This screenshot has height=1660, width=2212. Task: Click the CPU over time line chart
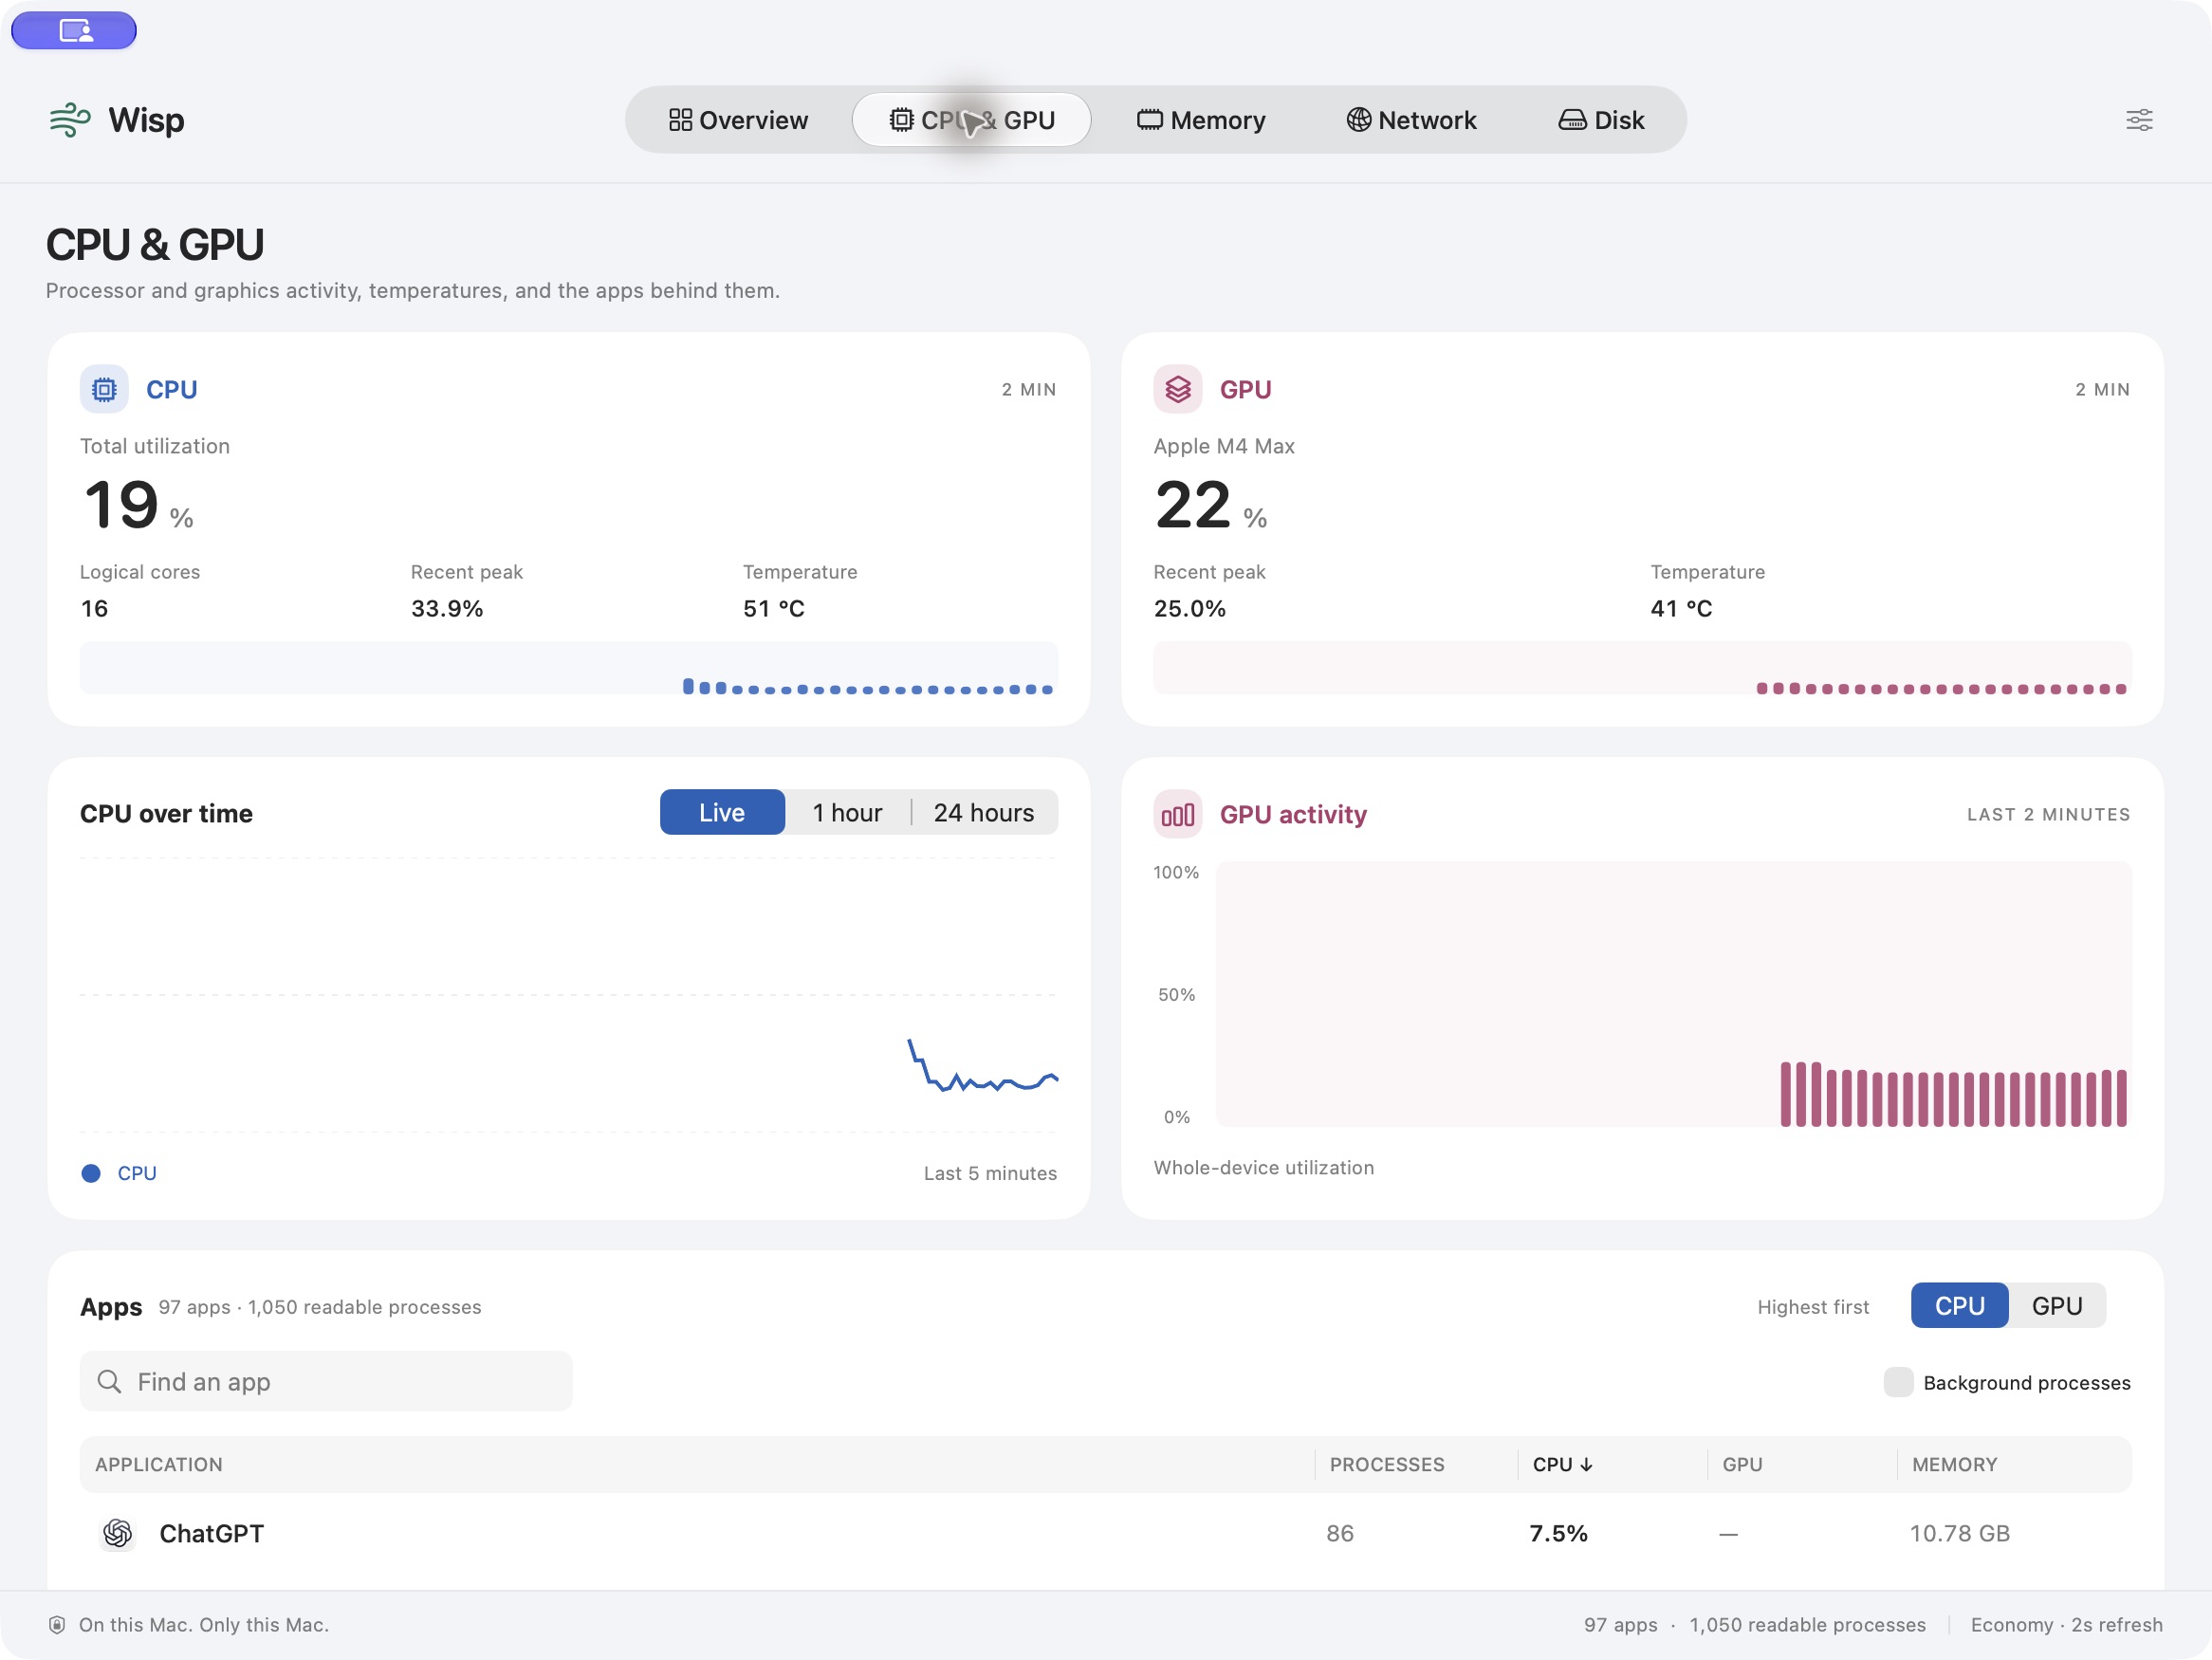569,995
